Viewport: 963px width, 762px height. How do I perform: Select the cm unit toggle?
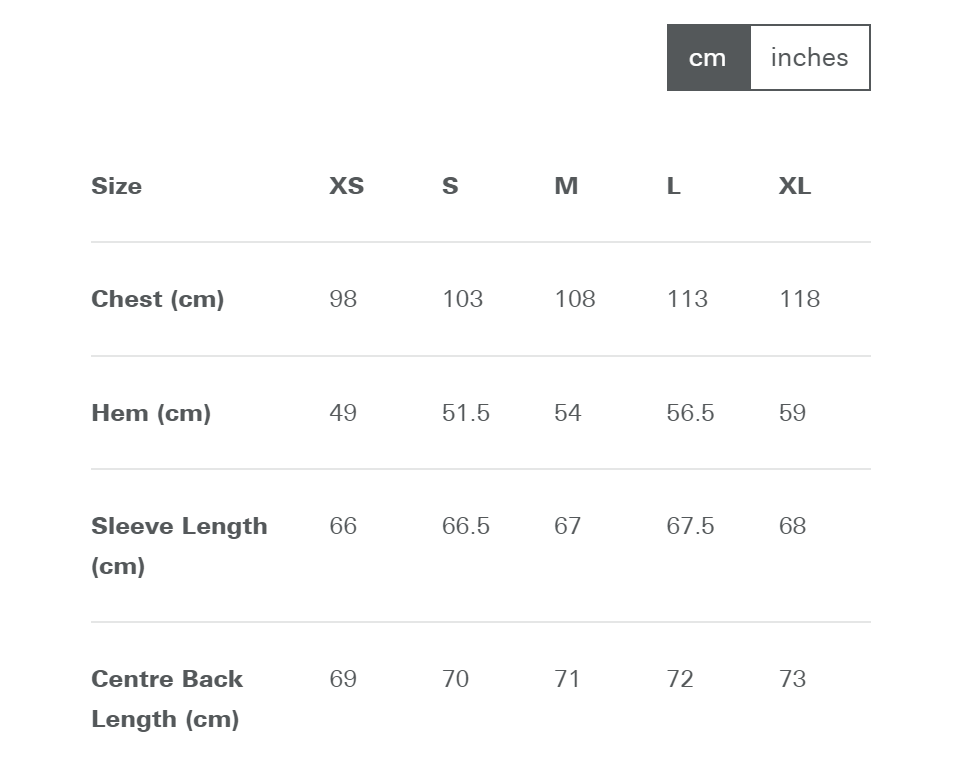[708, 58]
